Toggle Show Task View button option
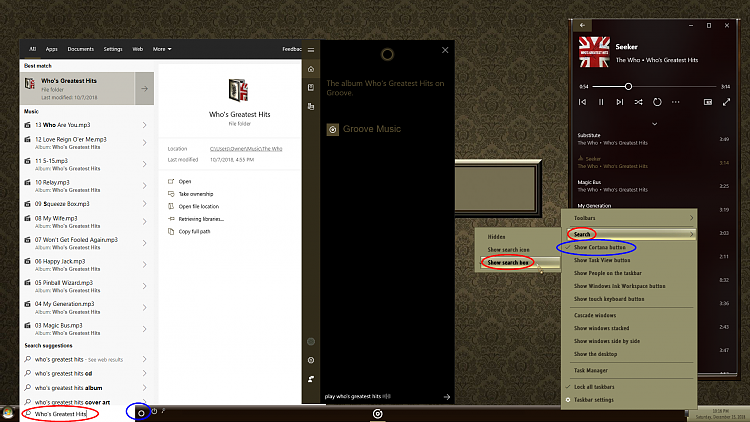 point(602,260)
